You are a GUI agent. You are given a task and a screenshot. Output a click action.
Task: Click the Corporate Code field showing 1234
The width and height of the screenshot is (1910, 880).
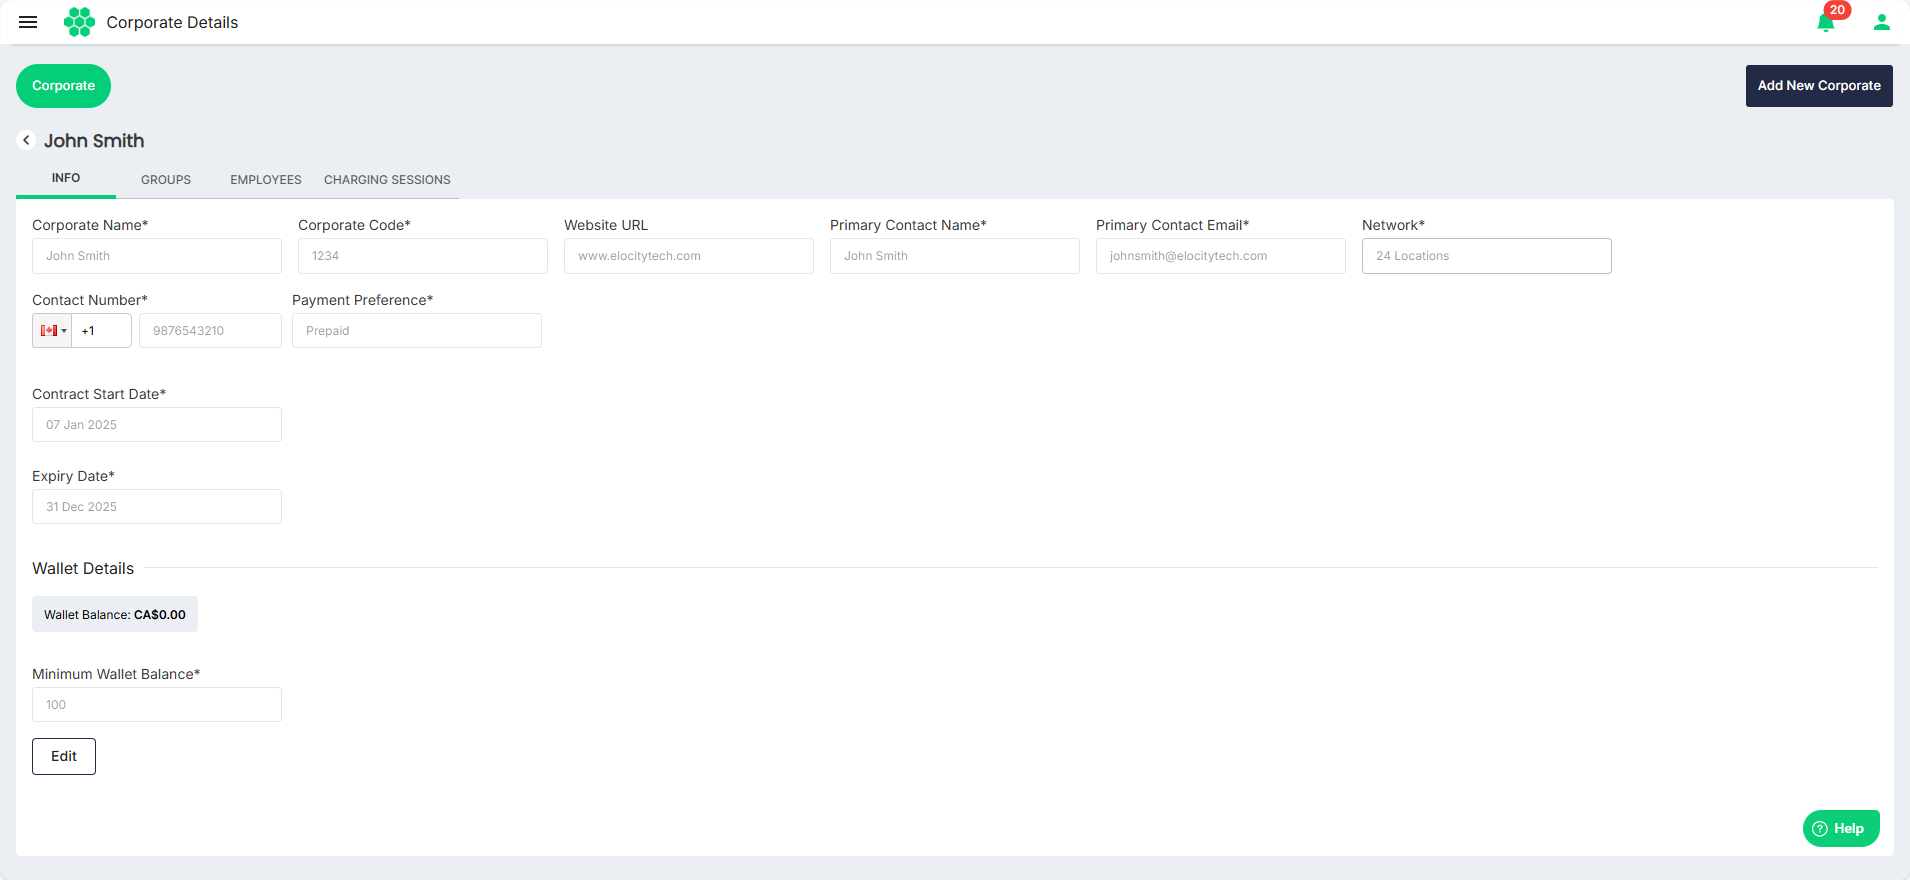pos(423,256)
